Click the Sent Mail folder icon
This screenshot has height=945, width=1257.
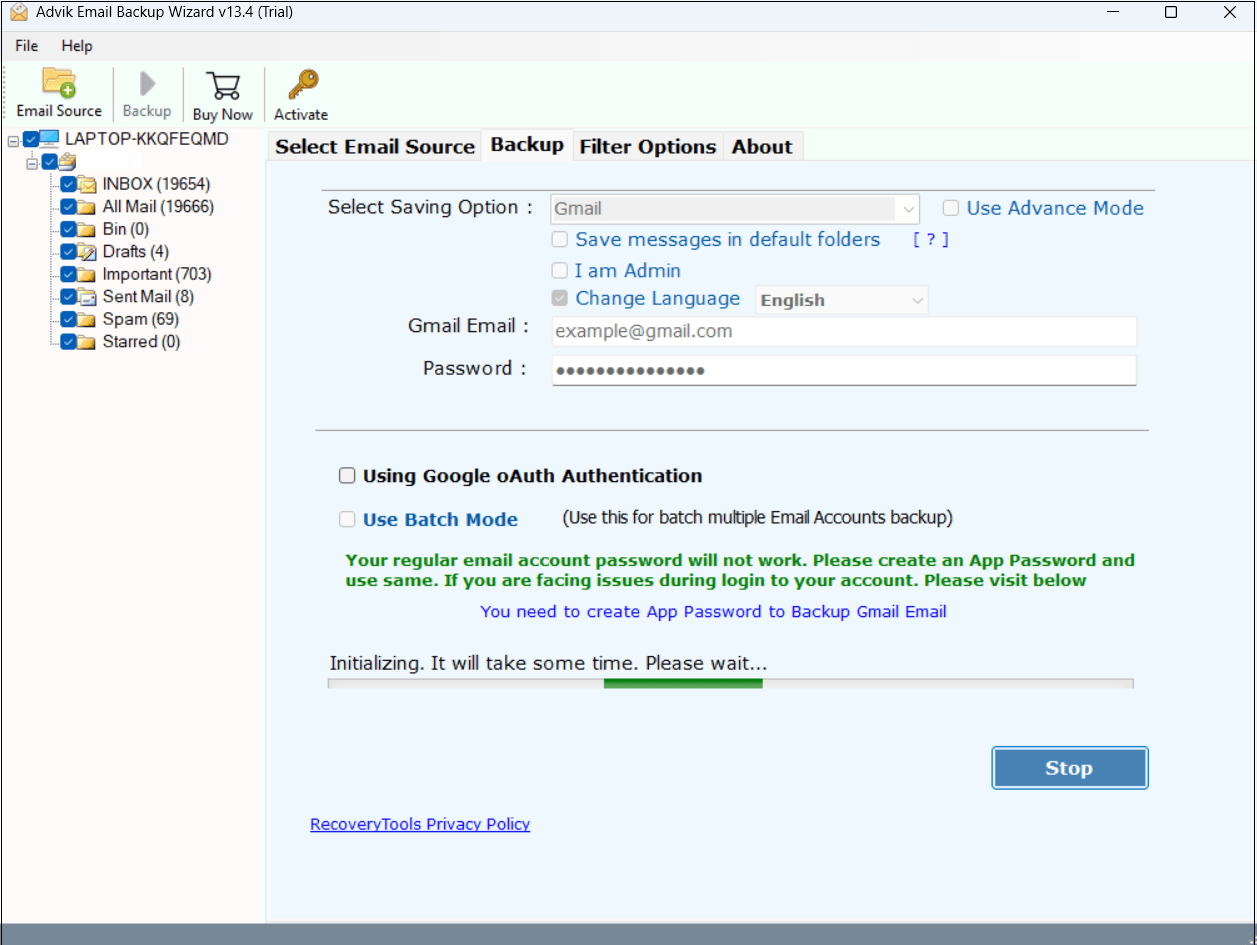click(x=88, y=297)
